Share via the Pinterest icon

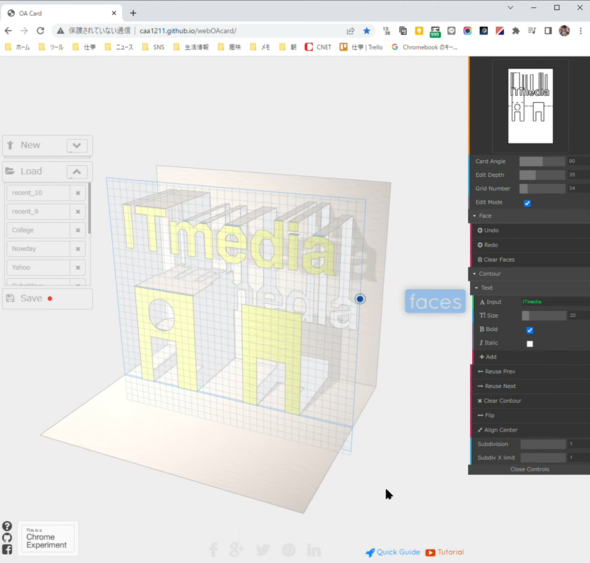tap(289, 550)
